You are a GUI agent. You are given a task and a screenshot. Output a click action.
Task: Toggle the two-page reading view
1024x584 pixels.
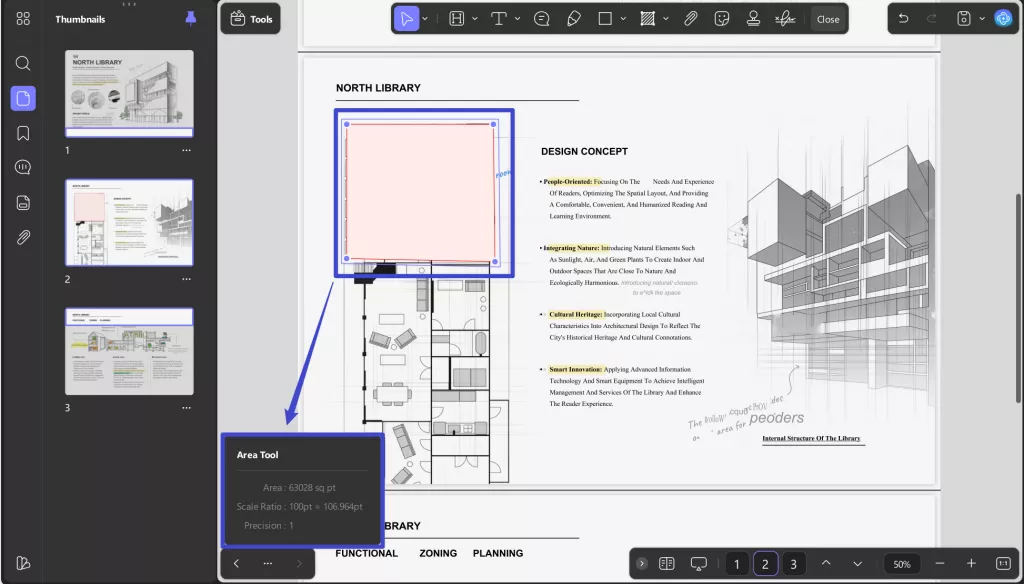point(667,564)
